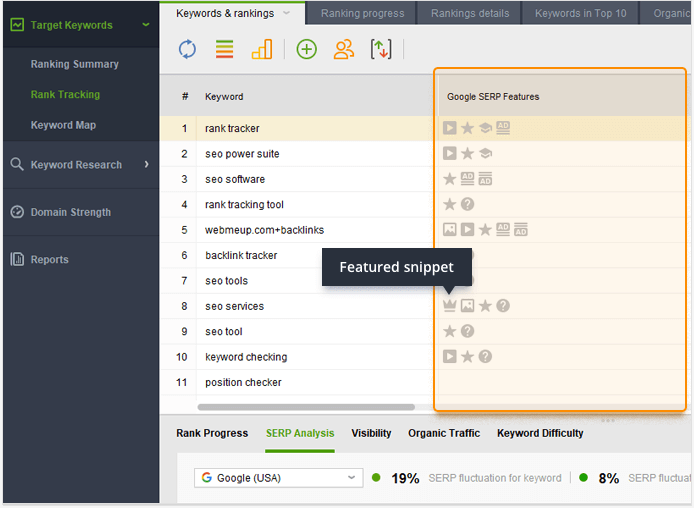
Task: Click the Keyword Research magnifier icon
Action: click(x=17, y=164)
